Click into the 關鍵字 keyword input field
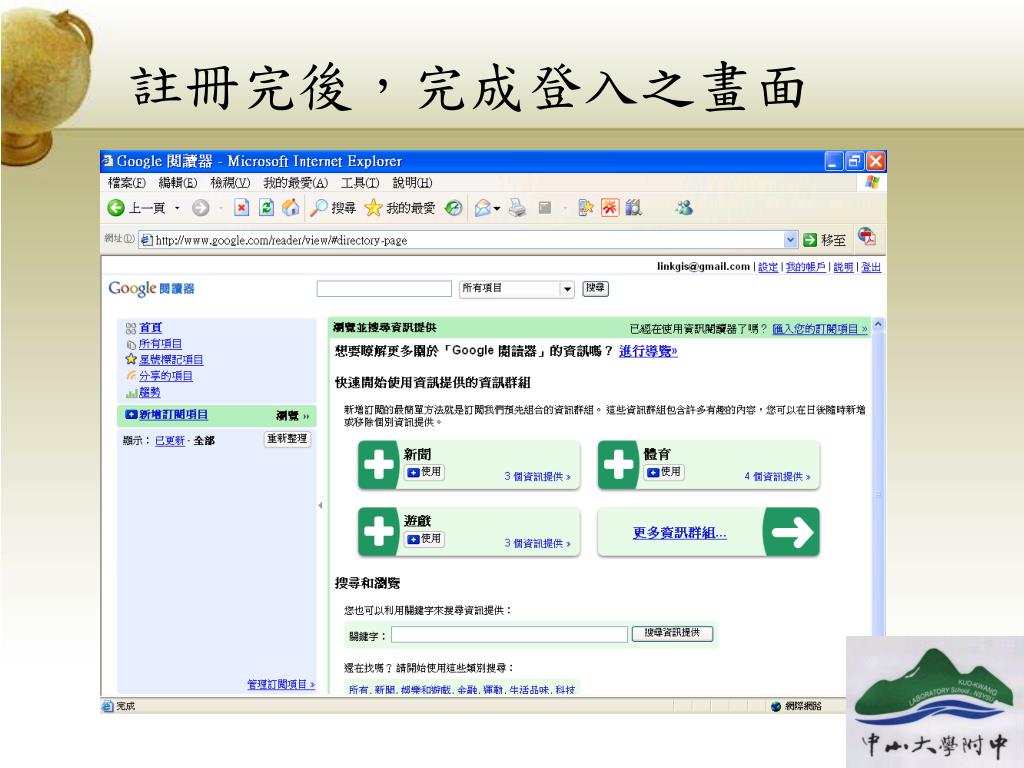This screenshot has width=1024, height=768. point(509,634)
